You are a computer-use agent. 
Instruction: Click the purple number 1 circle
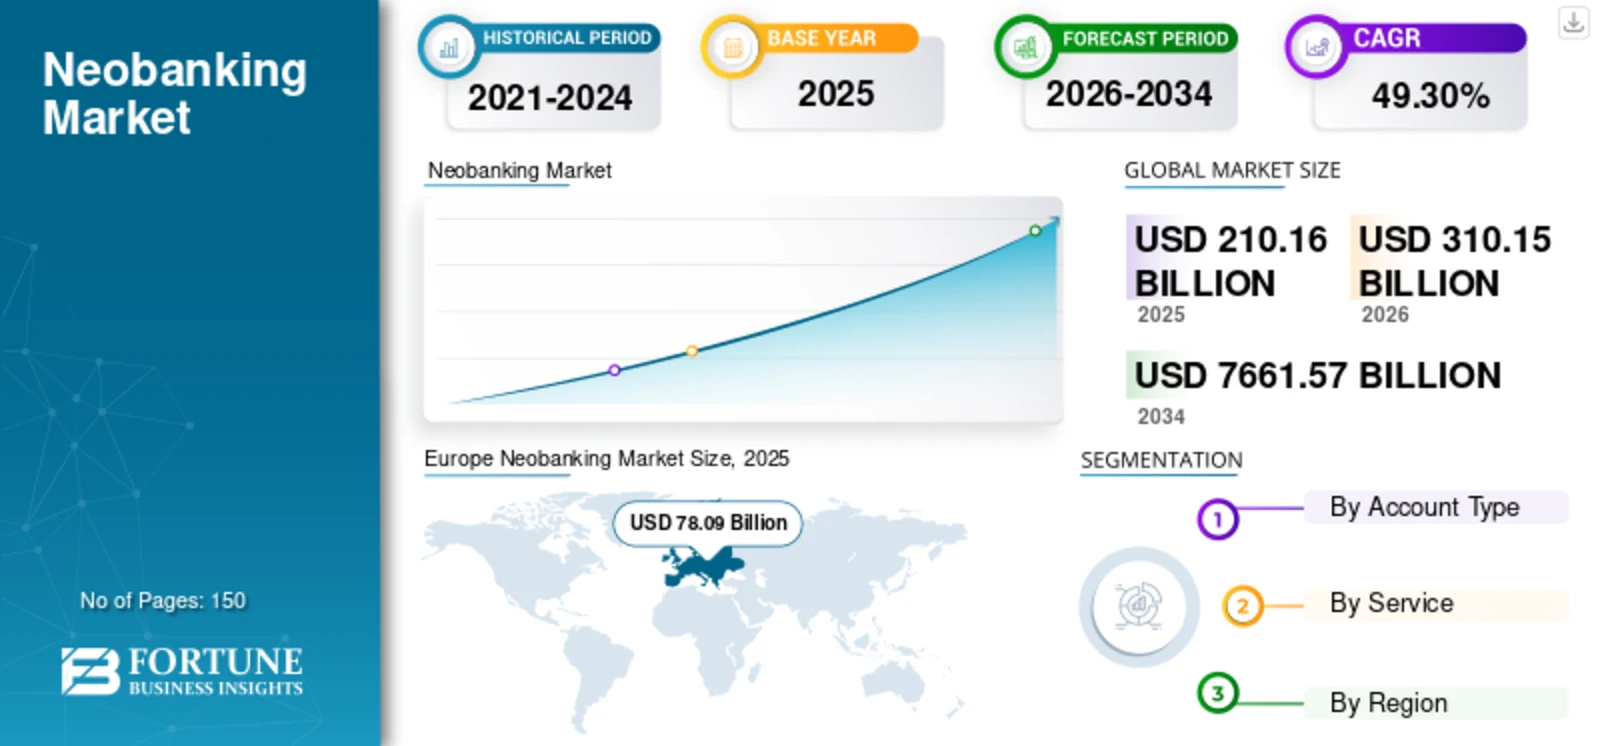click(1217, 519)
